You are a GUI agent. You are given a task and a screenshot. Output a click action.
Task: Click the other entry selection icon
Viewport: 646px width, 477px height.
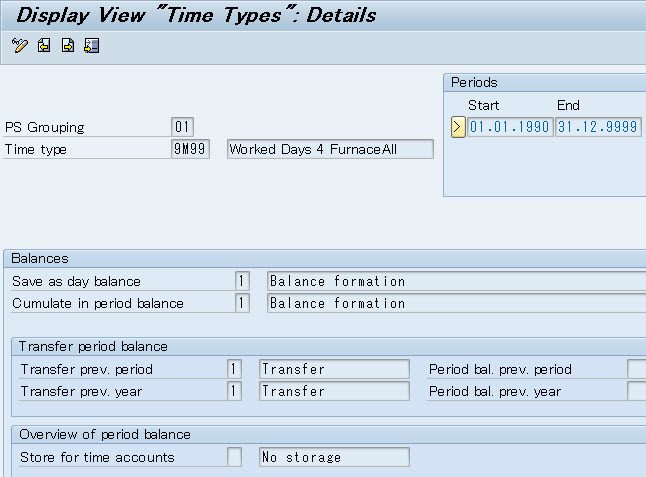[x=91, y=46]
